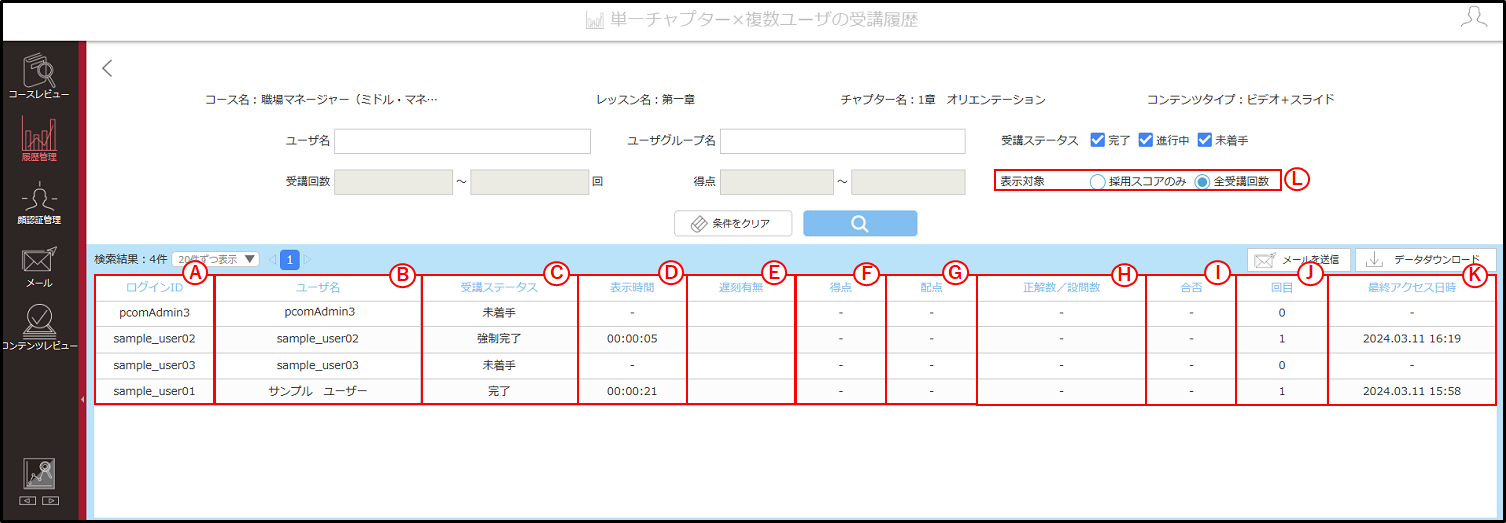Click the 強制完了 status cell
This screenshot has width=1506, height=523.
pyautogui.click(x=499, y=338)
